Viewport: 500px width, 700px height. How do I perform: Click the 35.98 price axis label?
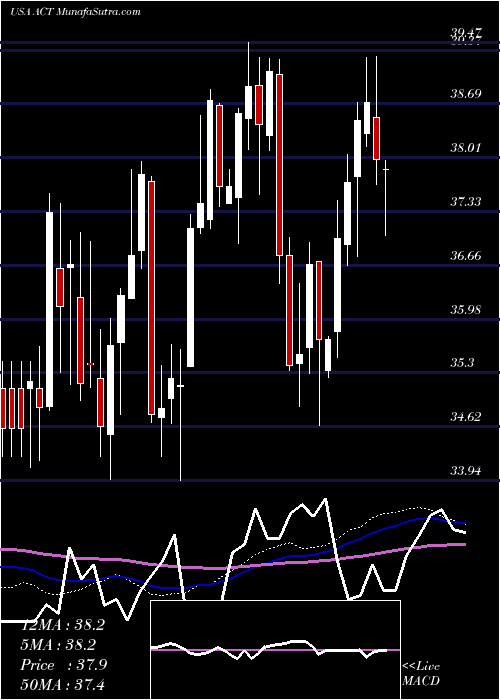(466, 309)
